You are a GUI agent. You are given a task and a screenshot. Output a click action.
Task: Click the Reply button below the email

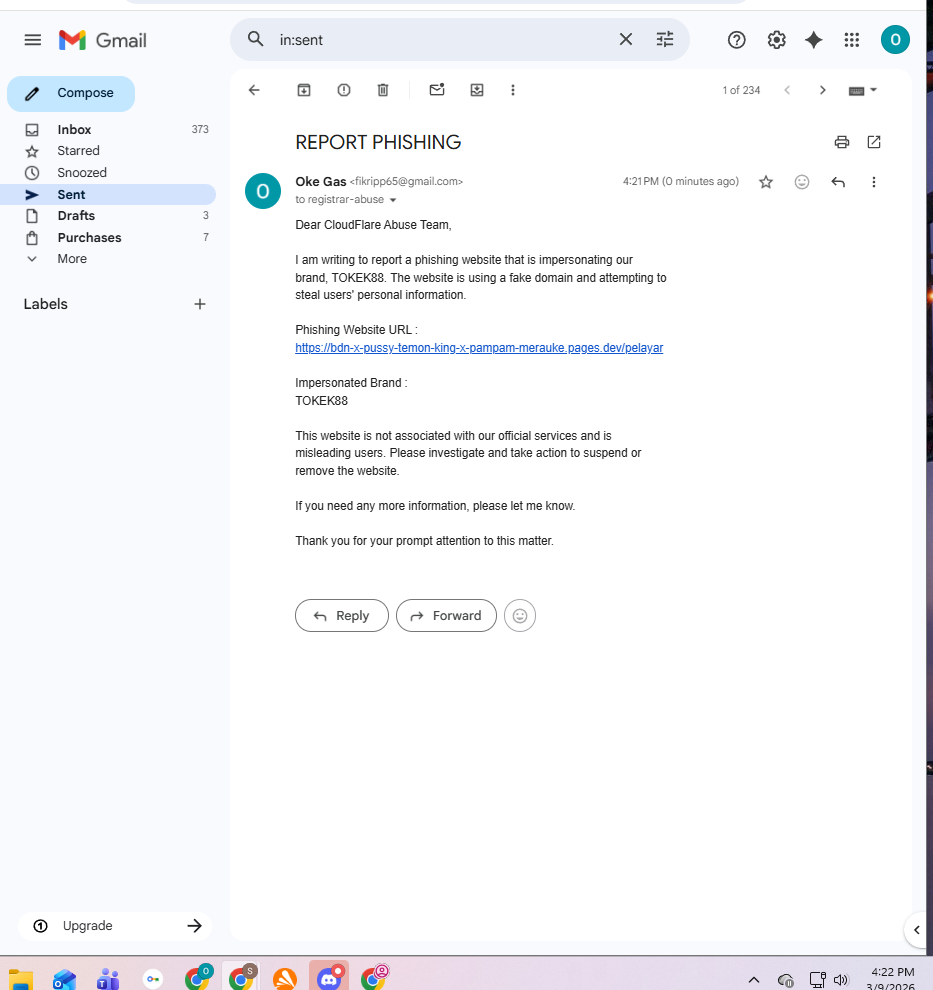click(342, 616)
